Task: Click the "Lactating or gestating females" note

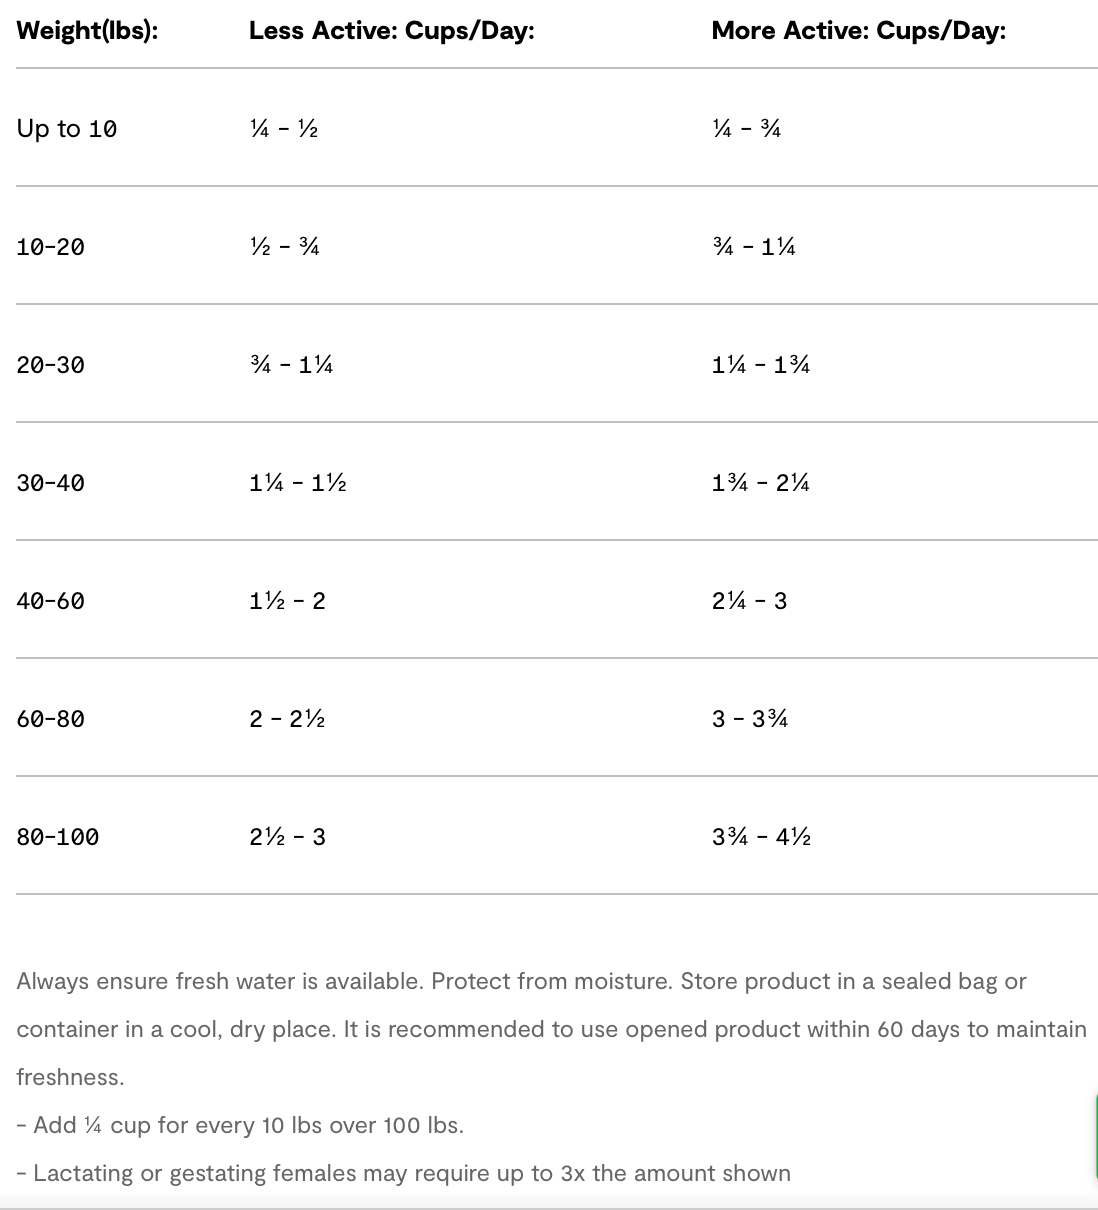Action: pyautogui.click(x=403, y=1173)
